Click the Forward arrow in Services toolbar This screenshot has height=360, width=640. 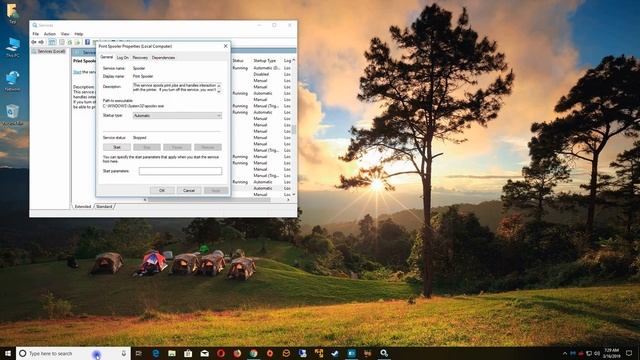pos(41,42)
